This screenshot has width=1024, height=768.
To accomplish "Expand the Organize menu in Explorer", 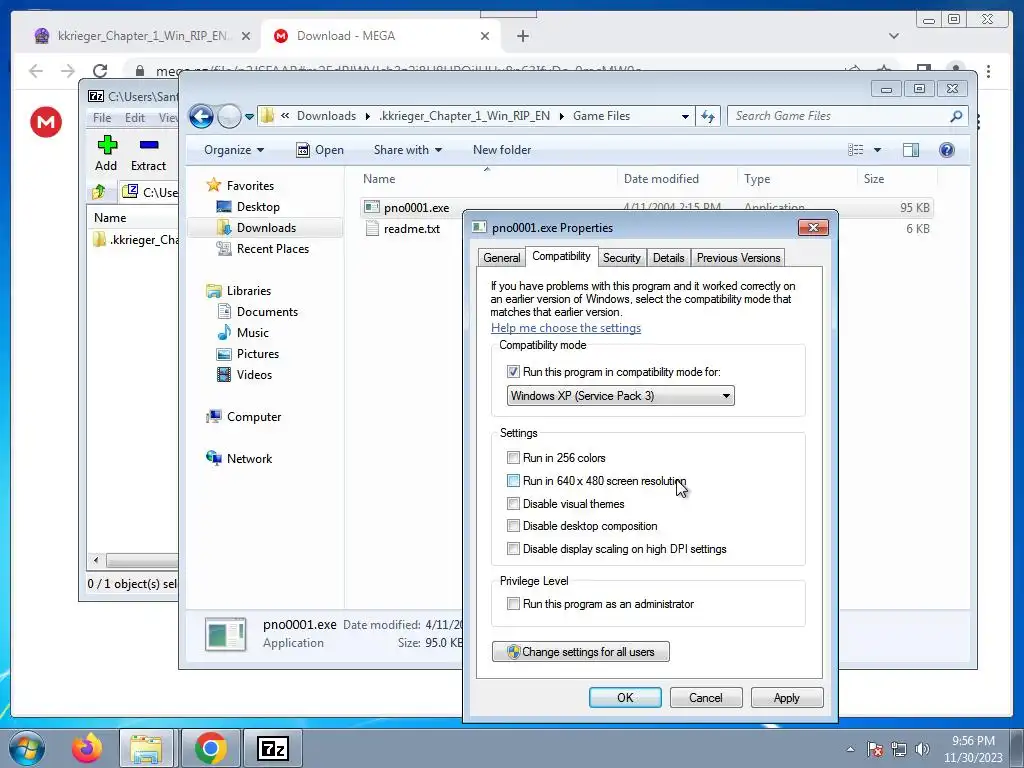I will 234,150.
